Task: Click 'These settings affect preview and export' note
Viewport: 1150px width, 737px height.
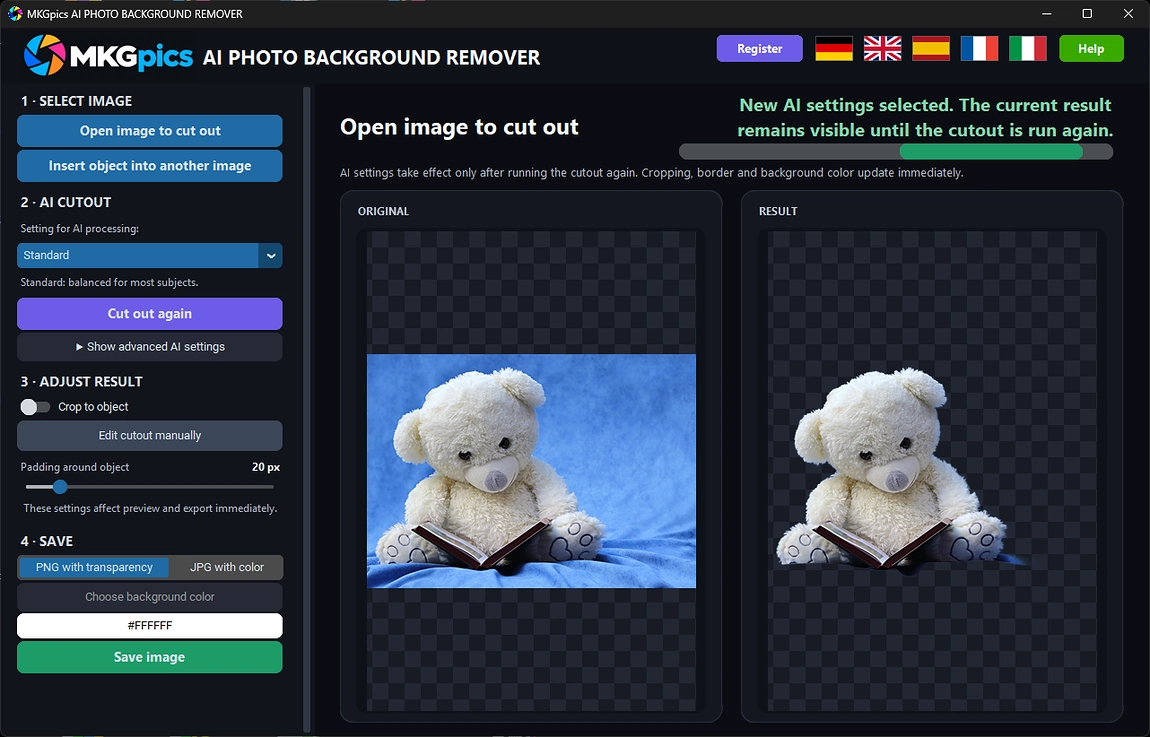Action: (150, 508)
